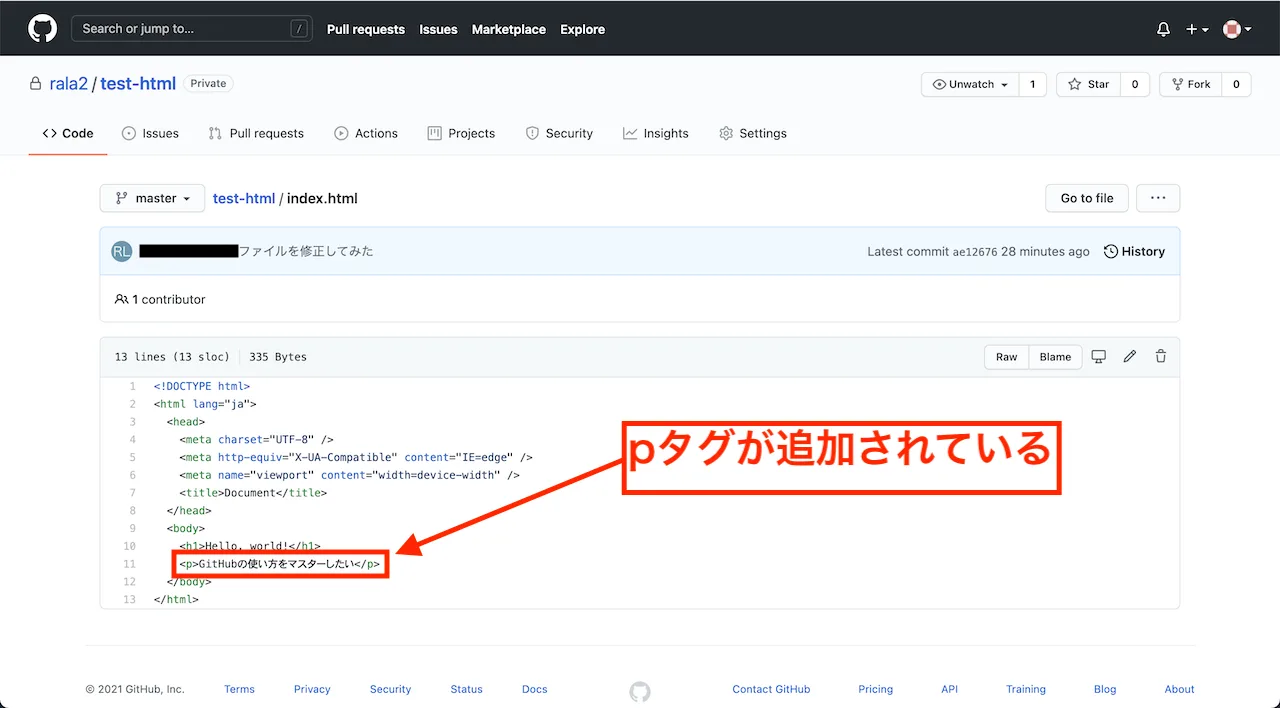Select line number 11

tap(129, 564)
